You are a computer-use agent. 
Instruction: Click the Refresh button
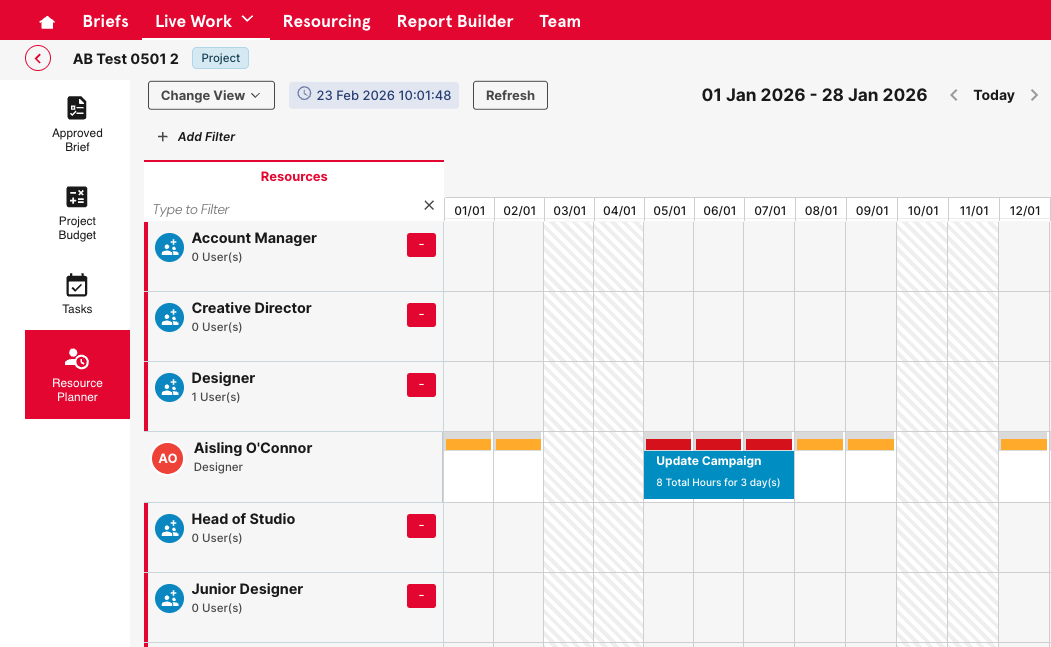pos(510,95)
